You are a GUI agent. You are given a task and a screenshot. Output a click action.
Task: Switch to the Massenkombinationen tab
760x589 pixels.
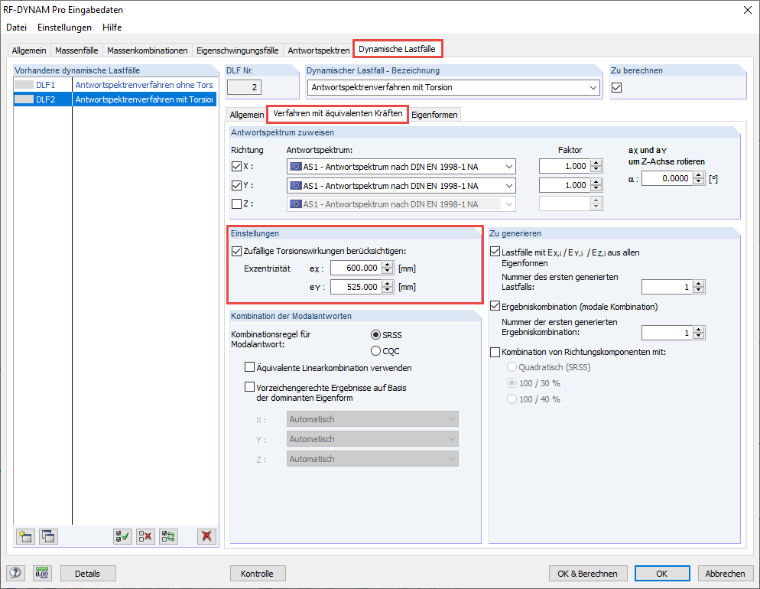[147, 50]
